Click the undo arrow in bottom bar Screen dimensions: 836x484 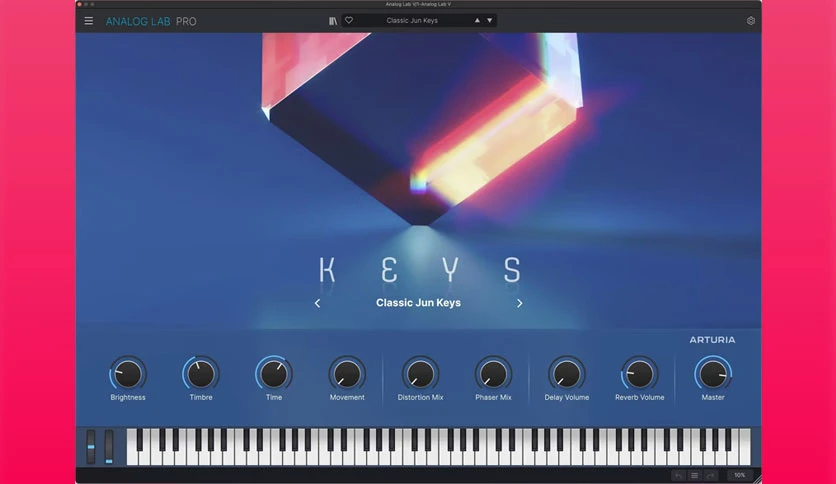tap(678, 475)
